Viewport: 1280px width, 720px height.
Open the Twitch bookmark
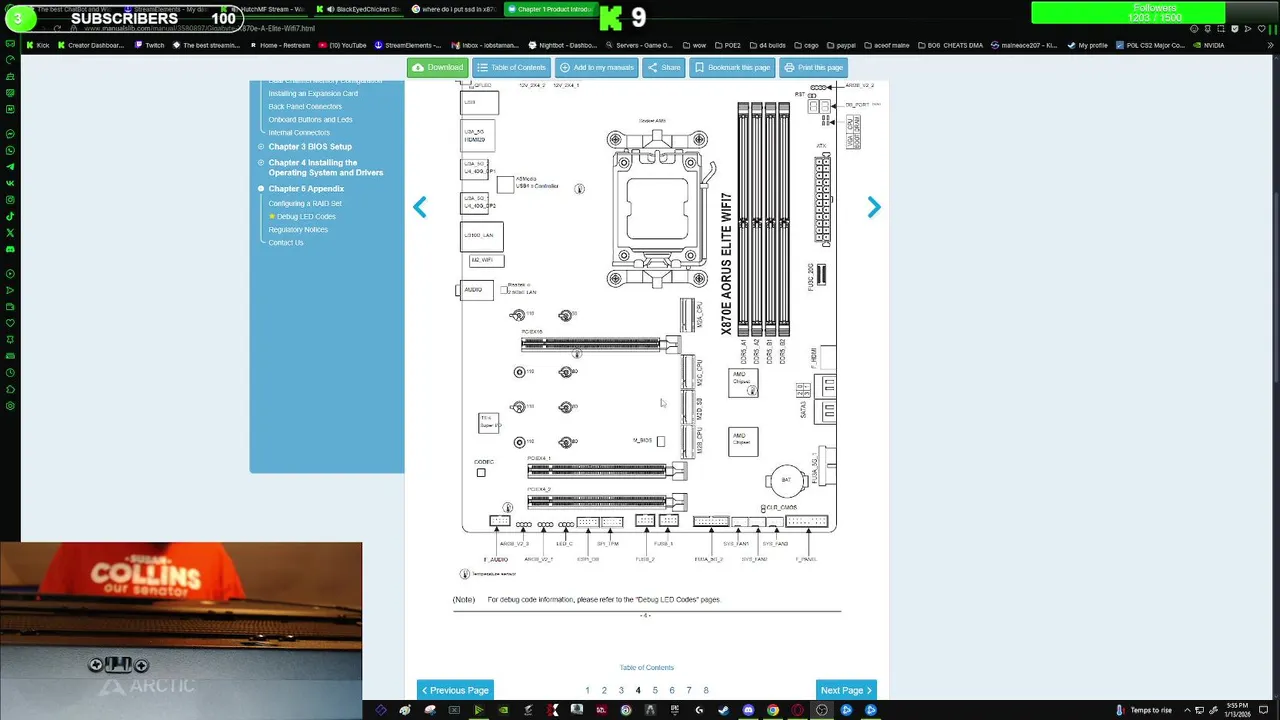click(x=149, y=45)
